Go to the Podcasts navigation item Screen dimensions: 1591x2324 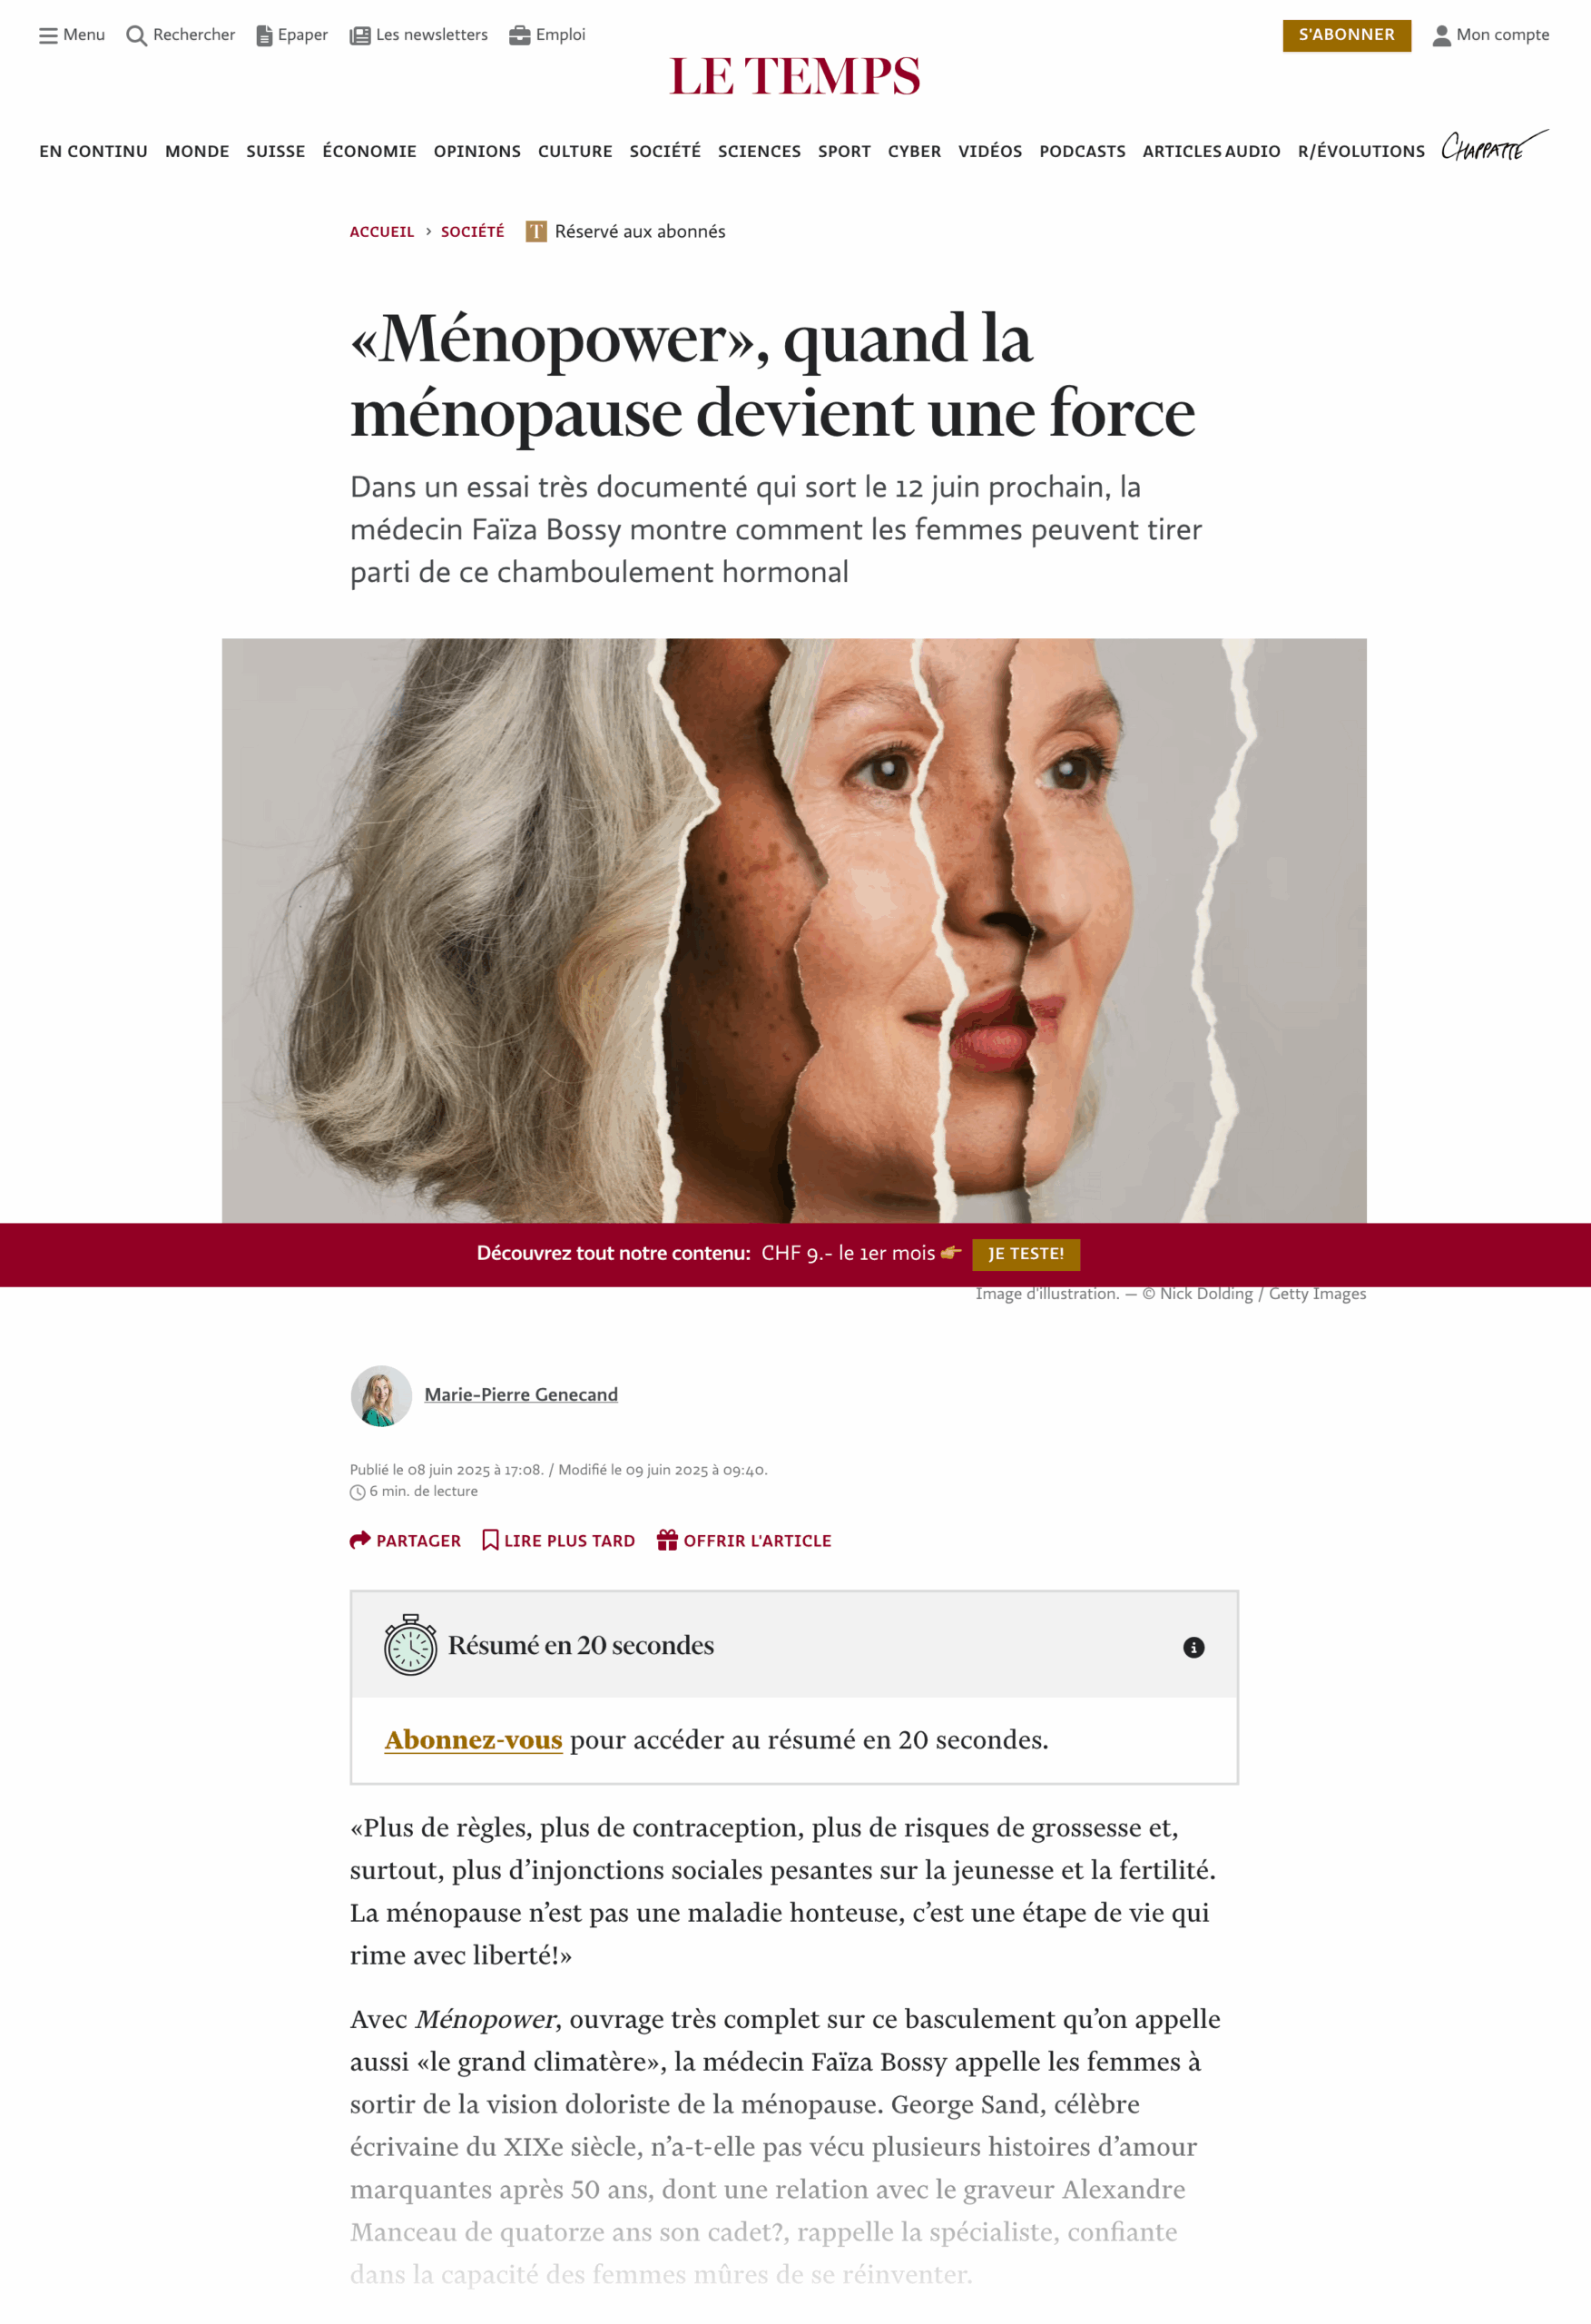[1082, 152]
